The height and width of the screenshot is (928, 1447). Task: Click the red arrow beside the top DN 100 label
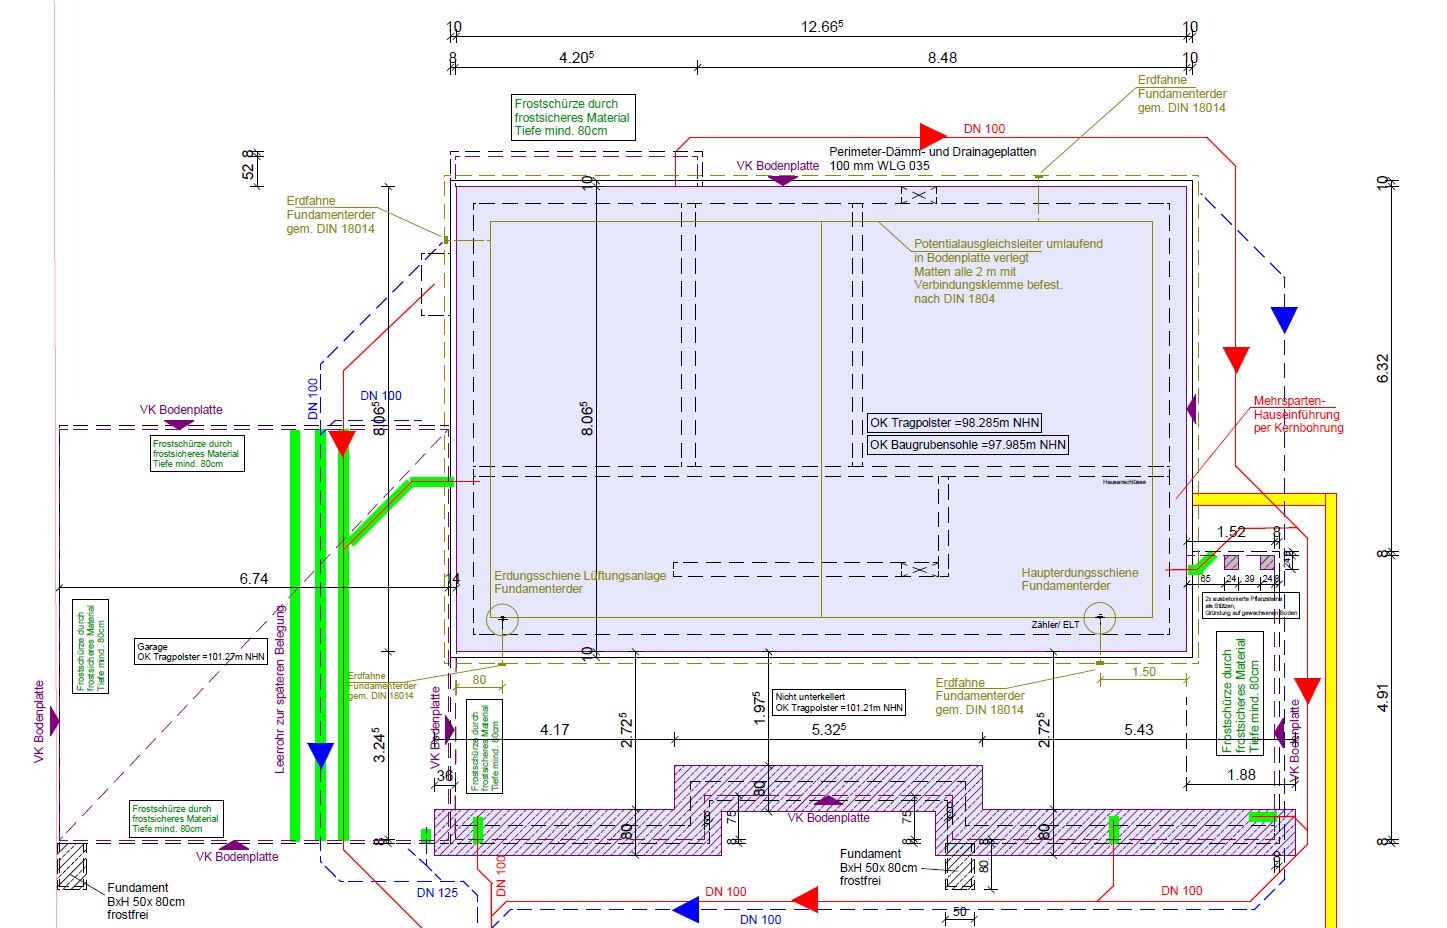[931, 135]
